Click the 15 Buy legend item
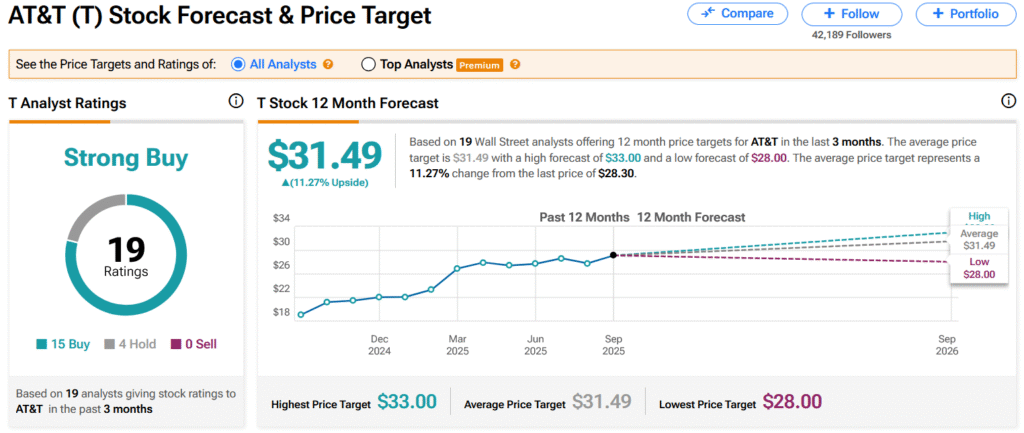The image size is (1024, 433). (62, 344)
